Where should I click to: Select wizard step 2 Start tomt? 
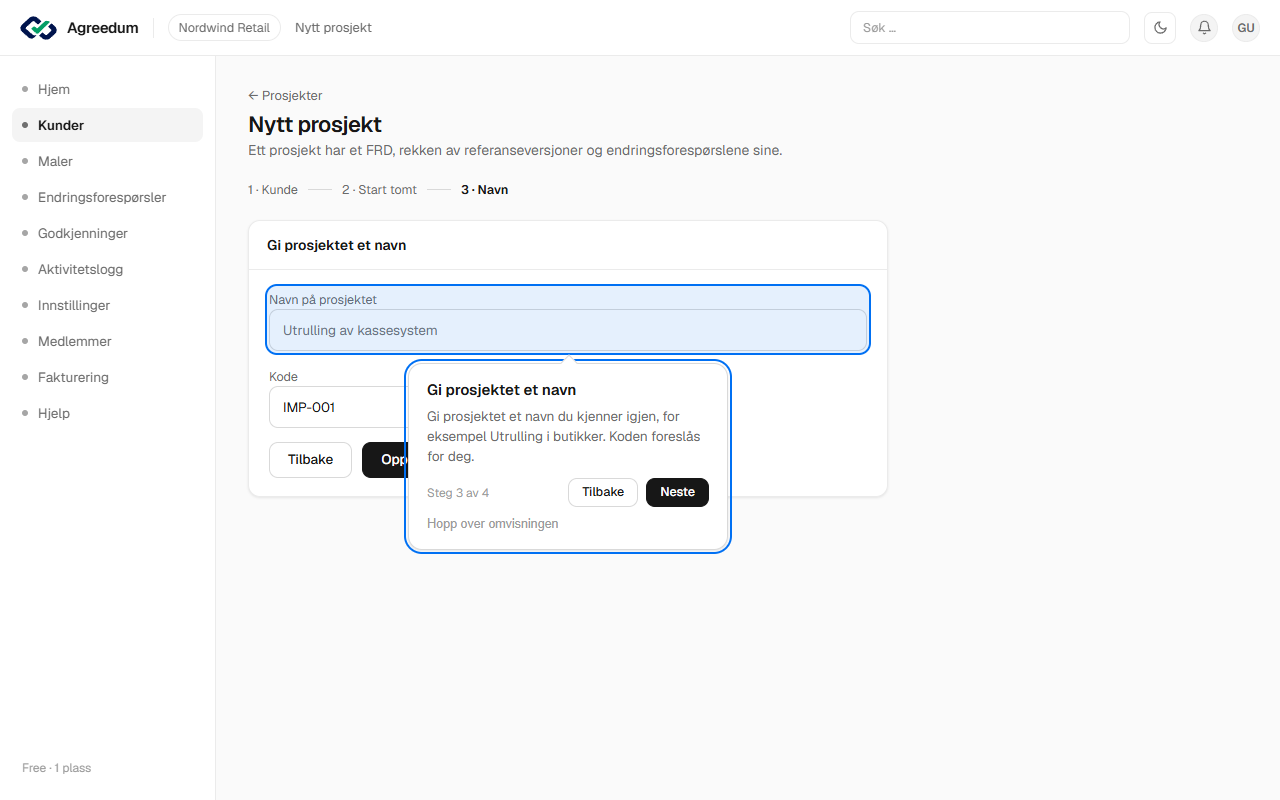pyautogui.click(x=379, y=190)
